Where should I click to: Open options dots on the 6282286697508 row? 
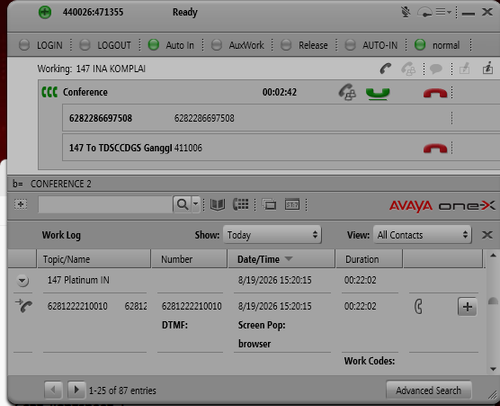pyautogui.click(x=452, y=118)
